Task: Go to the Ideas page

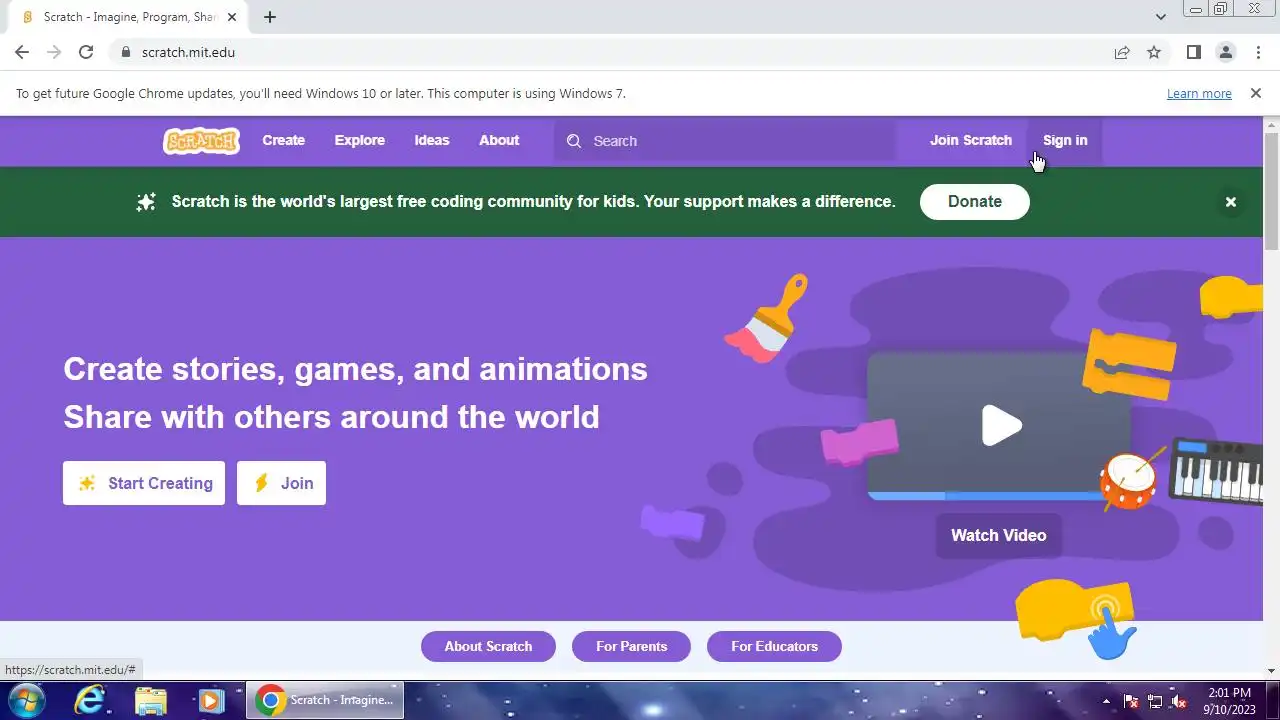Action: (432, 141)
